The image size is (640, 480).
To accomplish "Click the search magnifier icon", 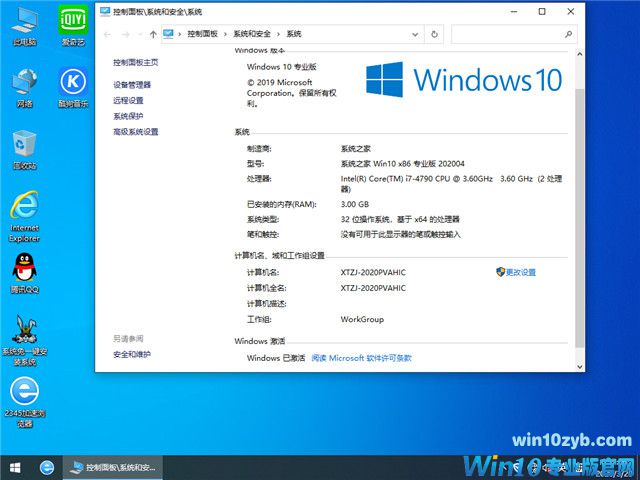I will (568, 34).
